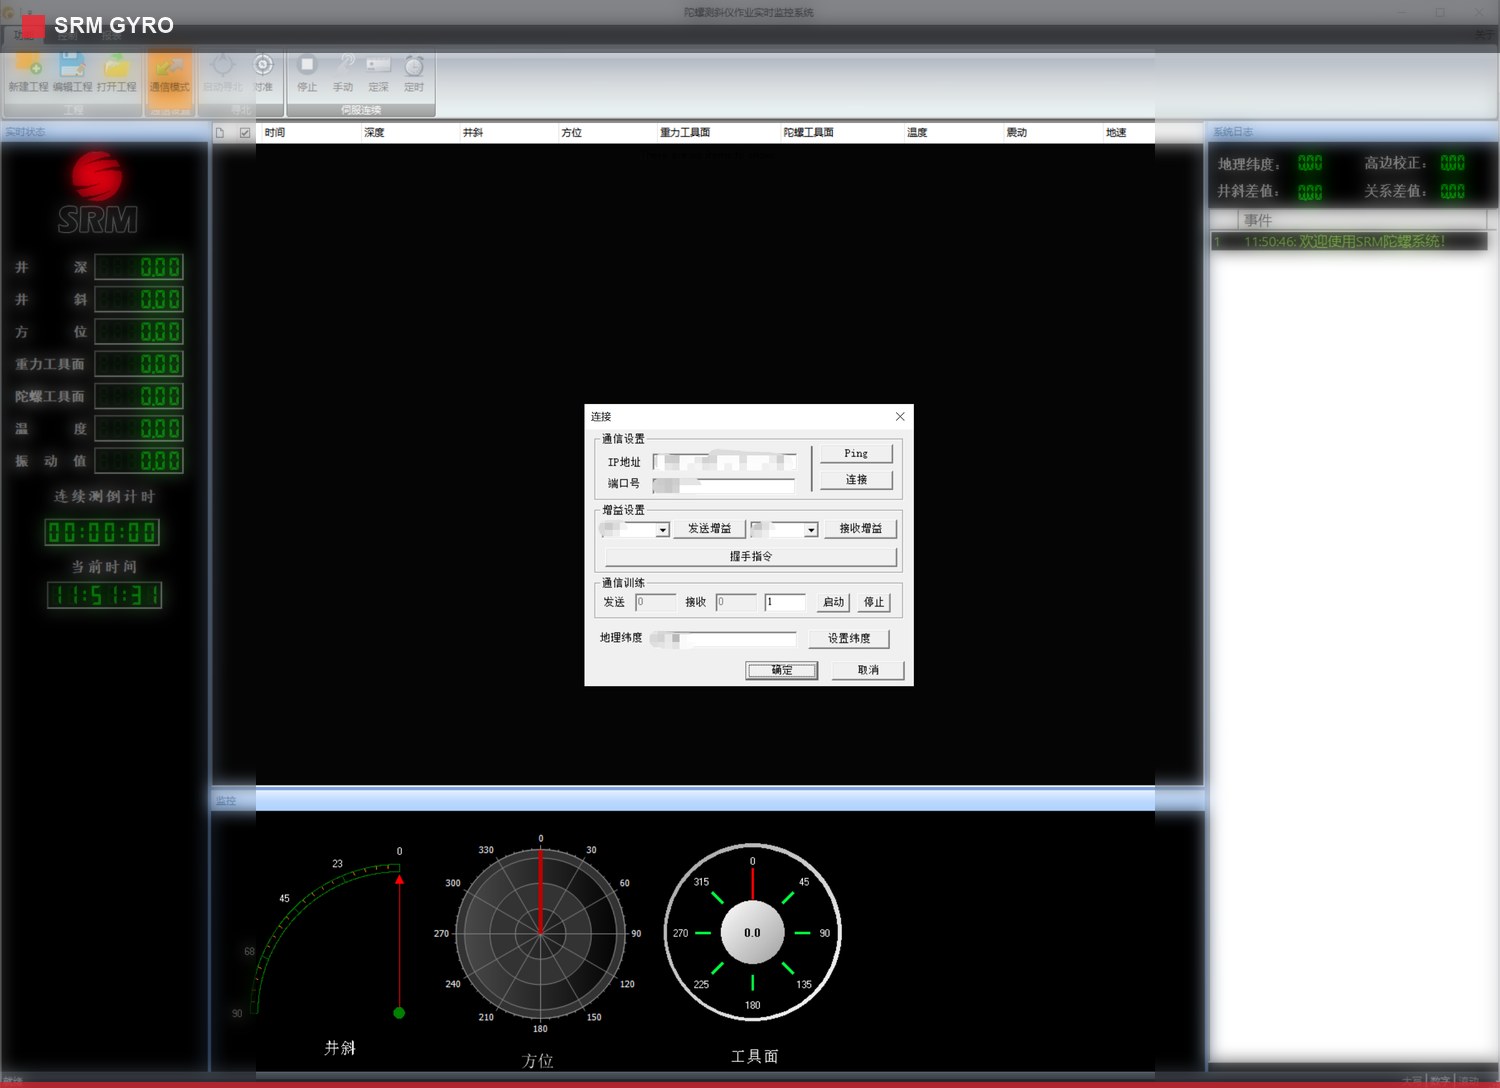Click the 启动寻北 north-seeking icon
Screen dimensions: 1500x1088
[222, 72]
